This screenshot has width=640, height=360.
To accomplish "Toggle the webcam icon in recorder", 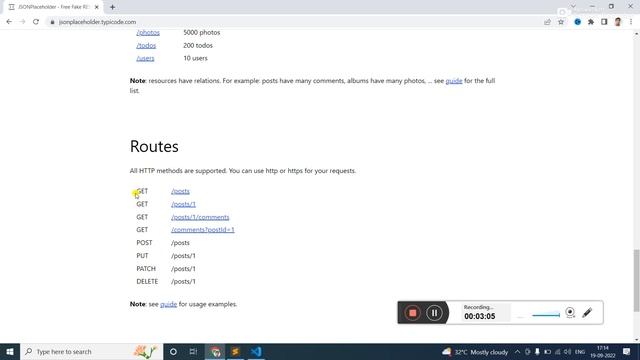I will click(x=570, y=313).
